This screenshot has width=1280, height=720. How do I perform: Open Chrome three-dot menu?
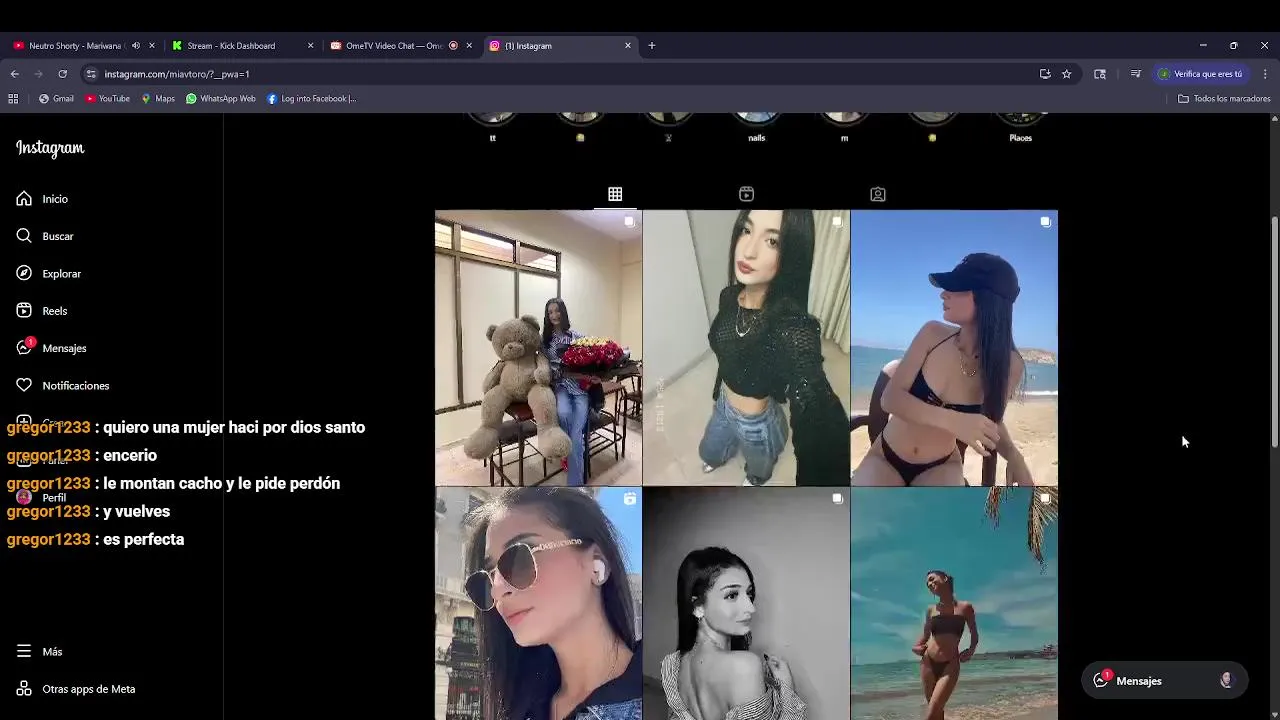click(1265, 74)
